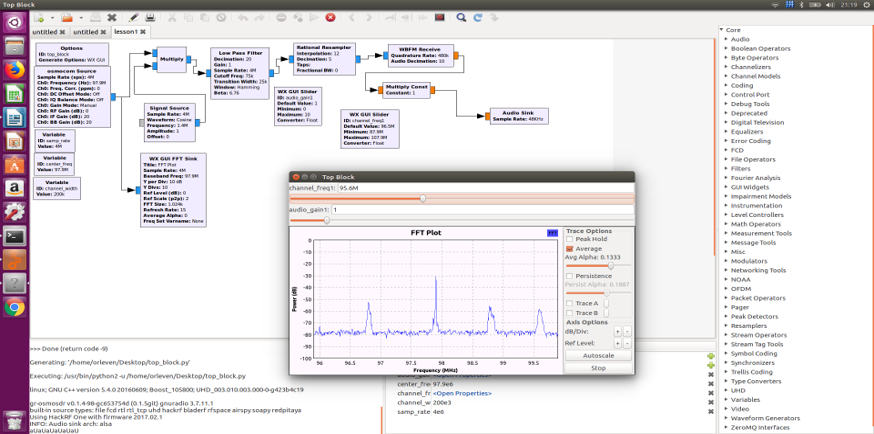Switch to the first untitled tab
The image size is (874, 434).
pos(45,32)
